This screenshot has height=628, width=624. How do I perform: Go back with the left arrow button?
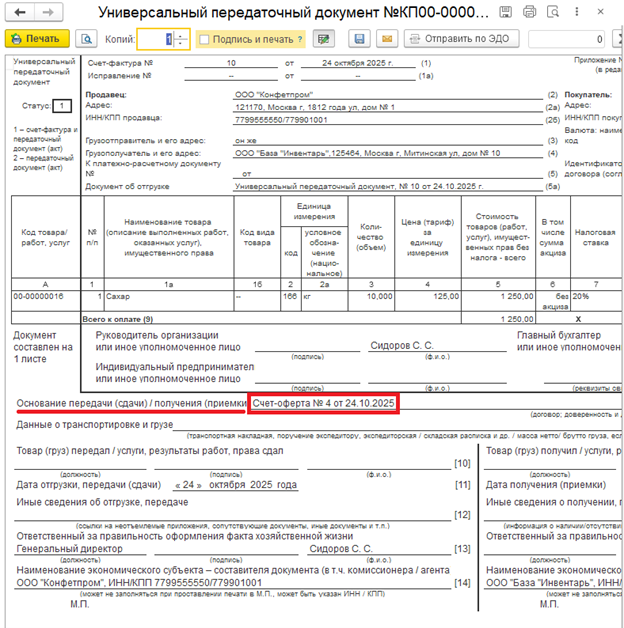click(x=20, y=12)
